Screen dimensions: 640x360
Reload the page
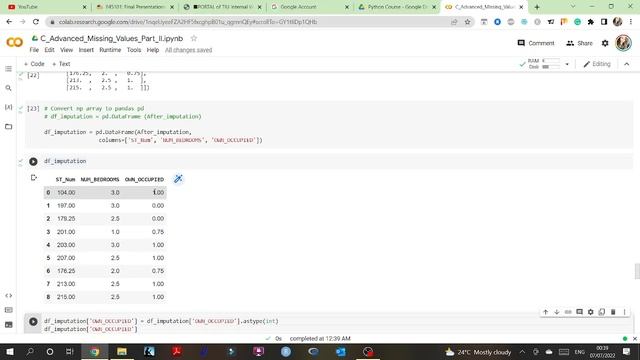coord(36,22)
